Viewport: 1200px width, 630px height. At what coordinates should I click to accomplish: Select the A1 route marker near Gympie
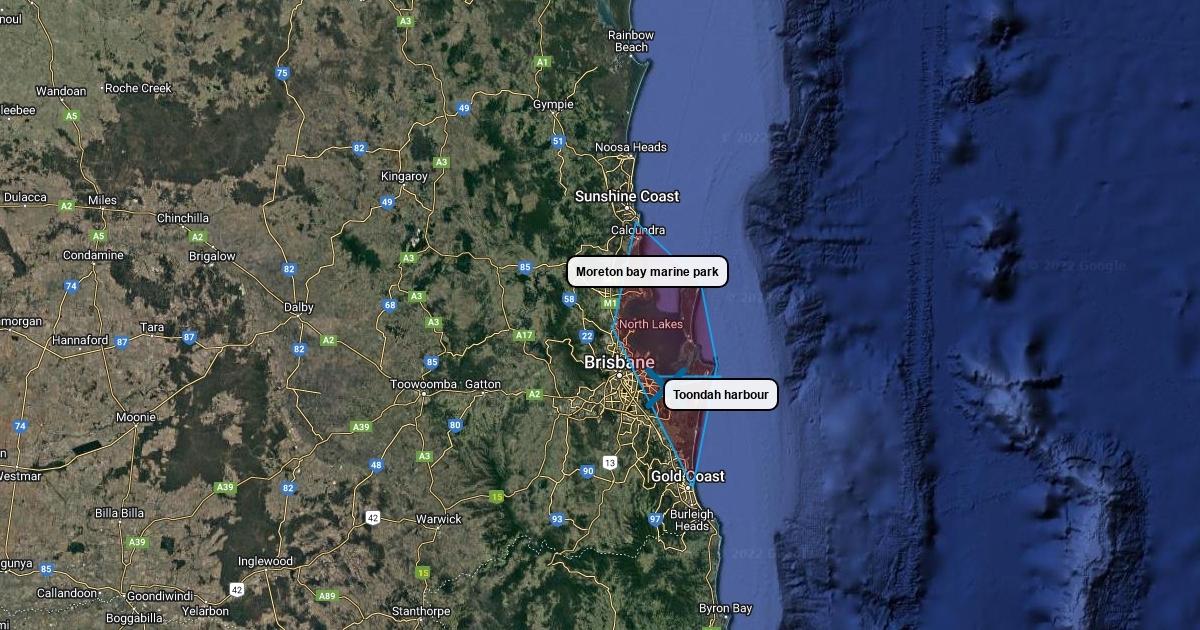[543, 62]
